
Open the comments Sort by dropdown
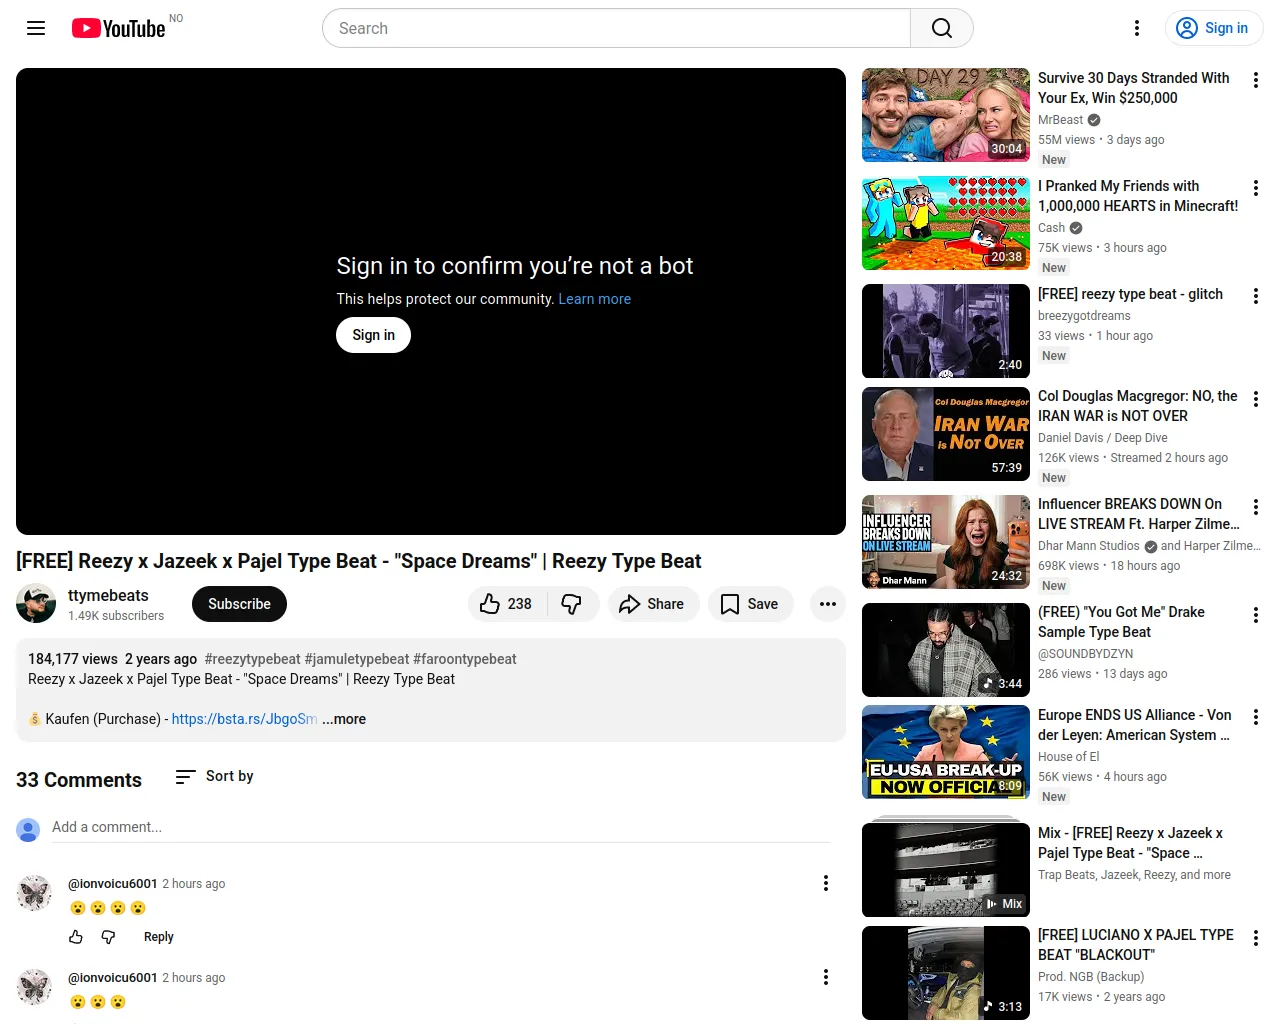213,776
